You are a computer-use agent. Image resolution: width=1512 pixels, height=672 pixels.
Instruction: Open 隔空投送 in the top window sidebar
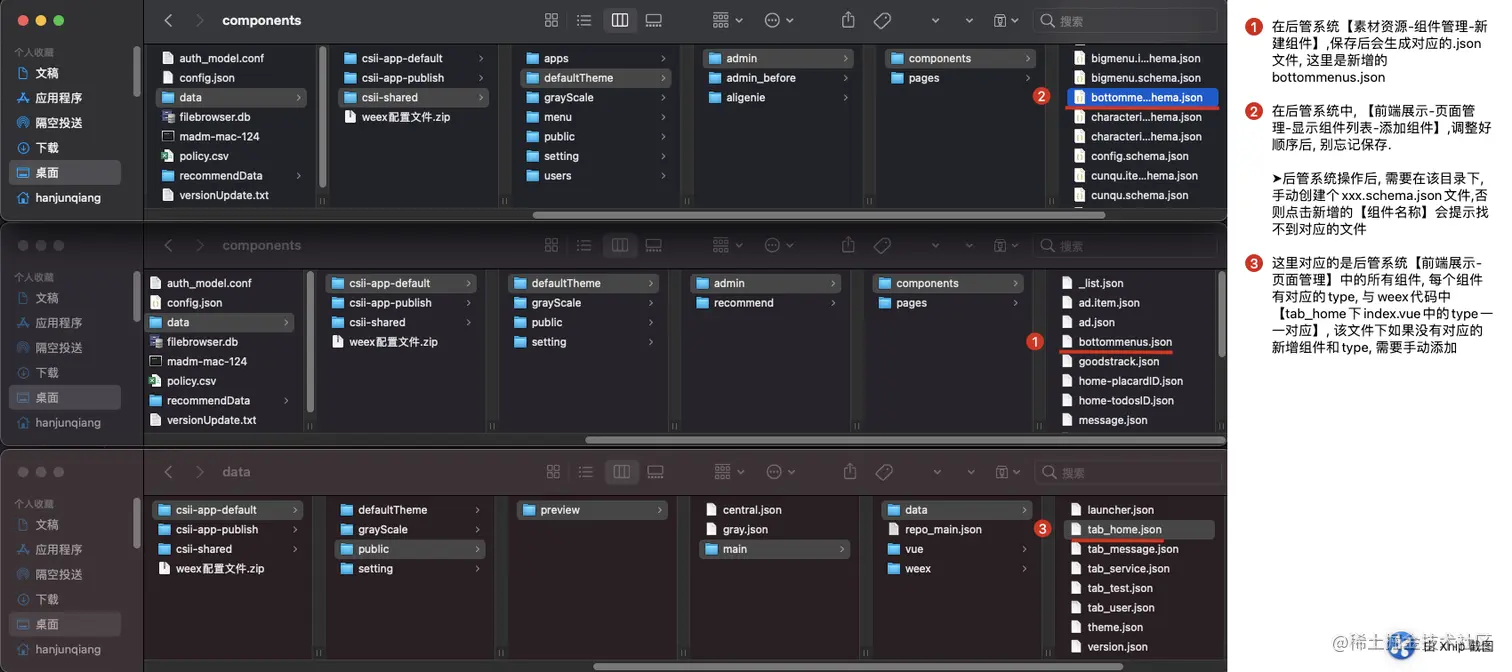pyautogui.click(x=58, y=123)
